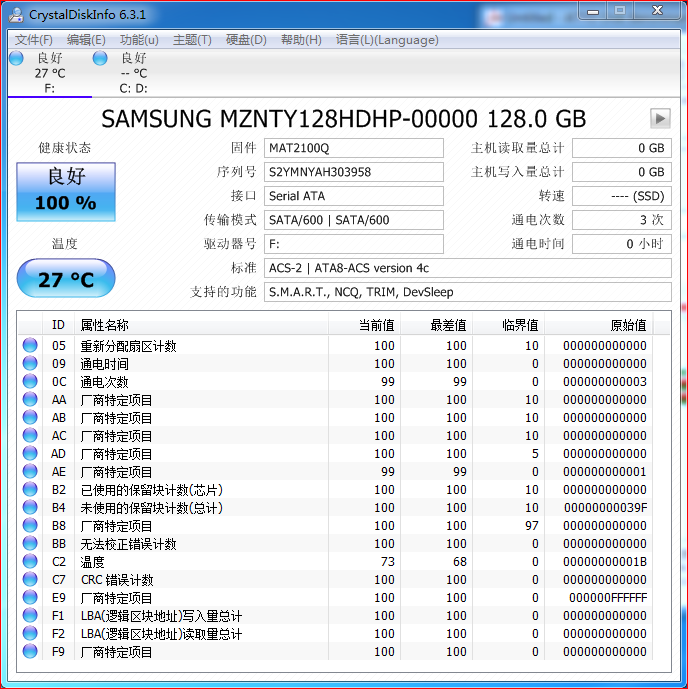Click status orb of attribute C7
This screenshot has width=688, height=689.
click(30, 580)
